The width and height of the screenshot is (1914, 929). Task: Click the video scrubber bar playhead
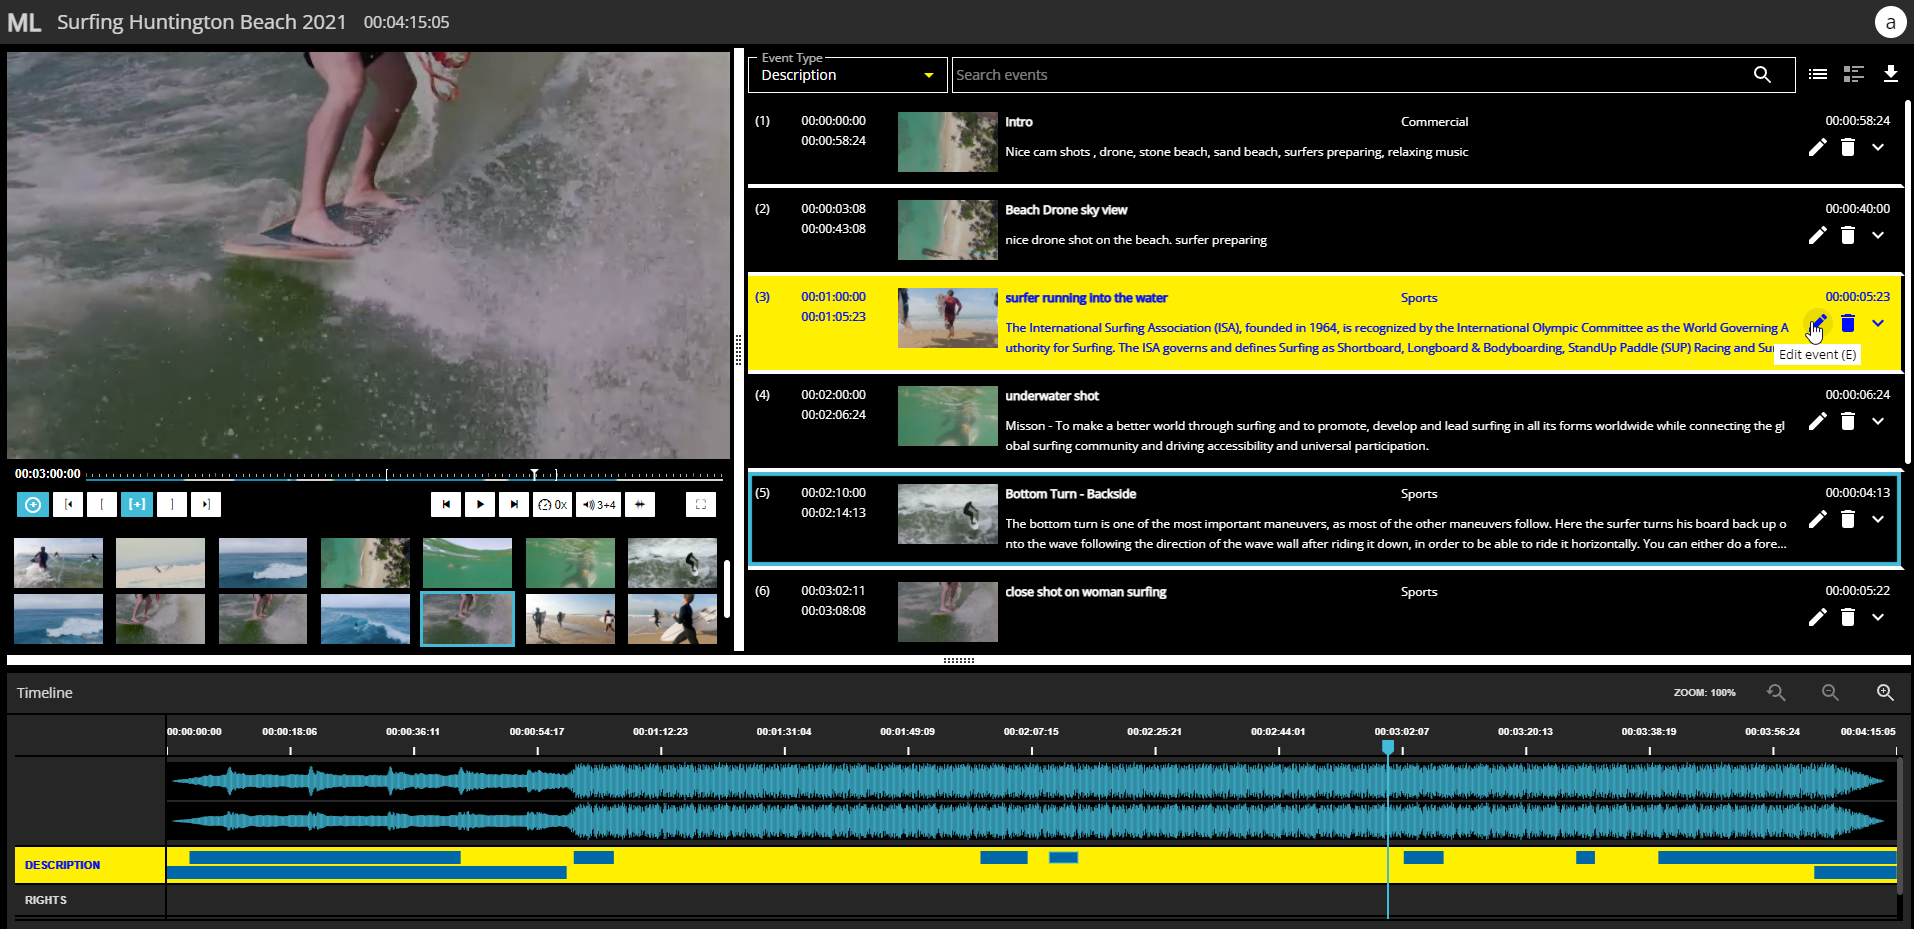[534, 474]
